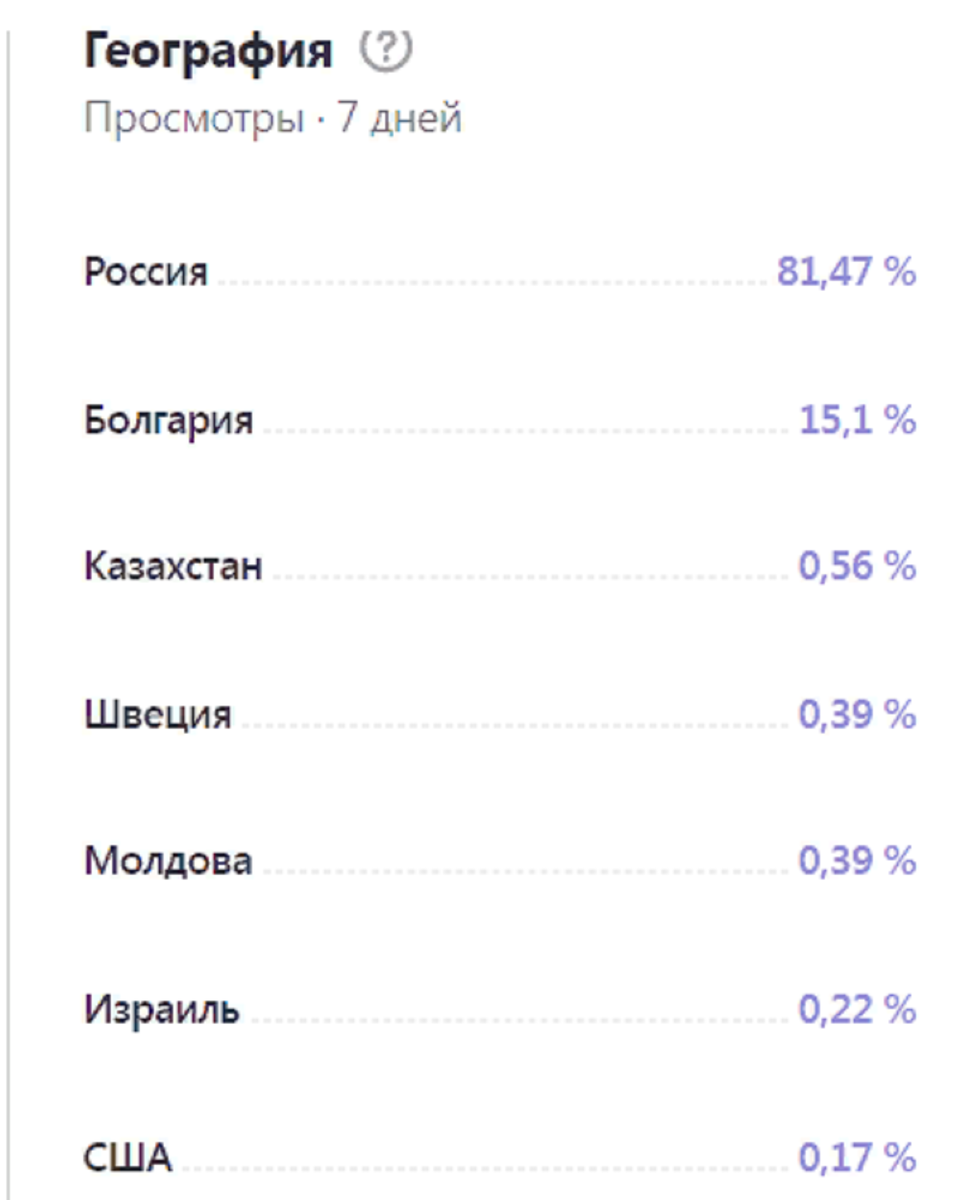
Task: Select the США country row
Action: [x=128, y=1158]
